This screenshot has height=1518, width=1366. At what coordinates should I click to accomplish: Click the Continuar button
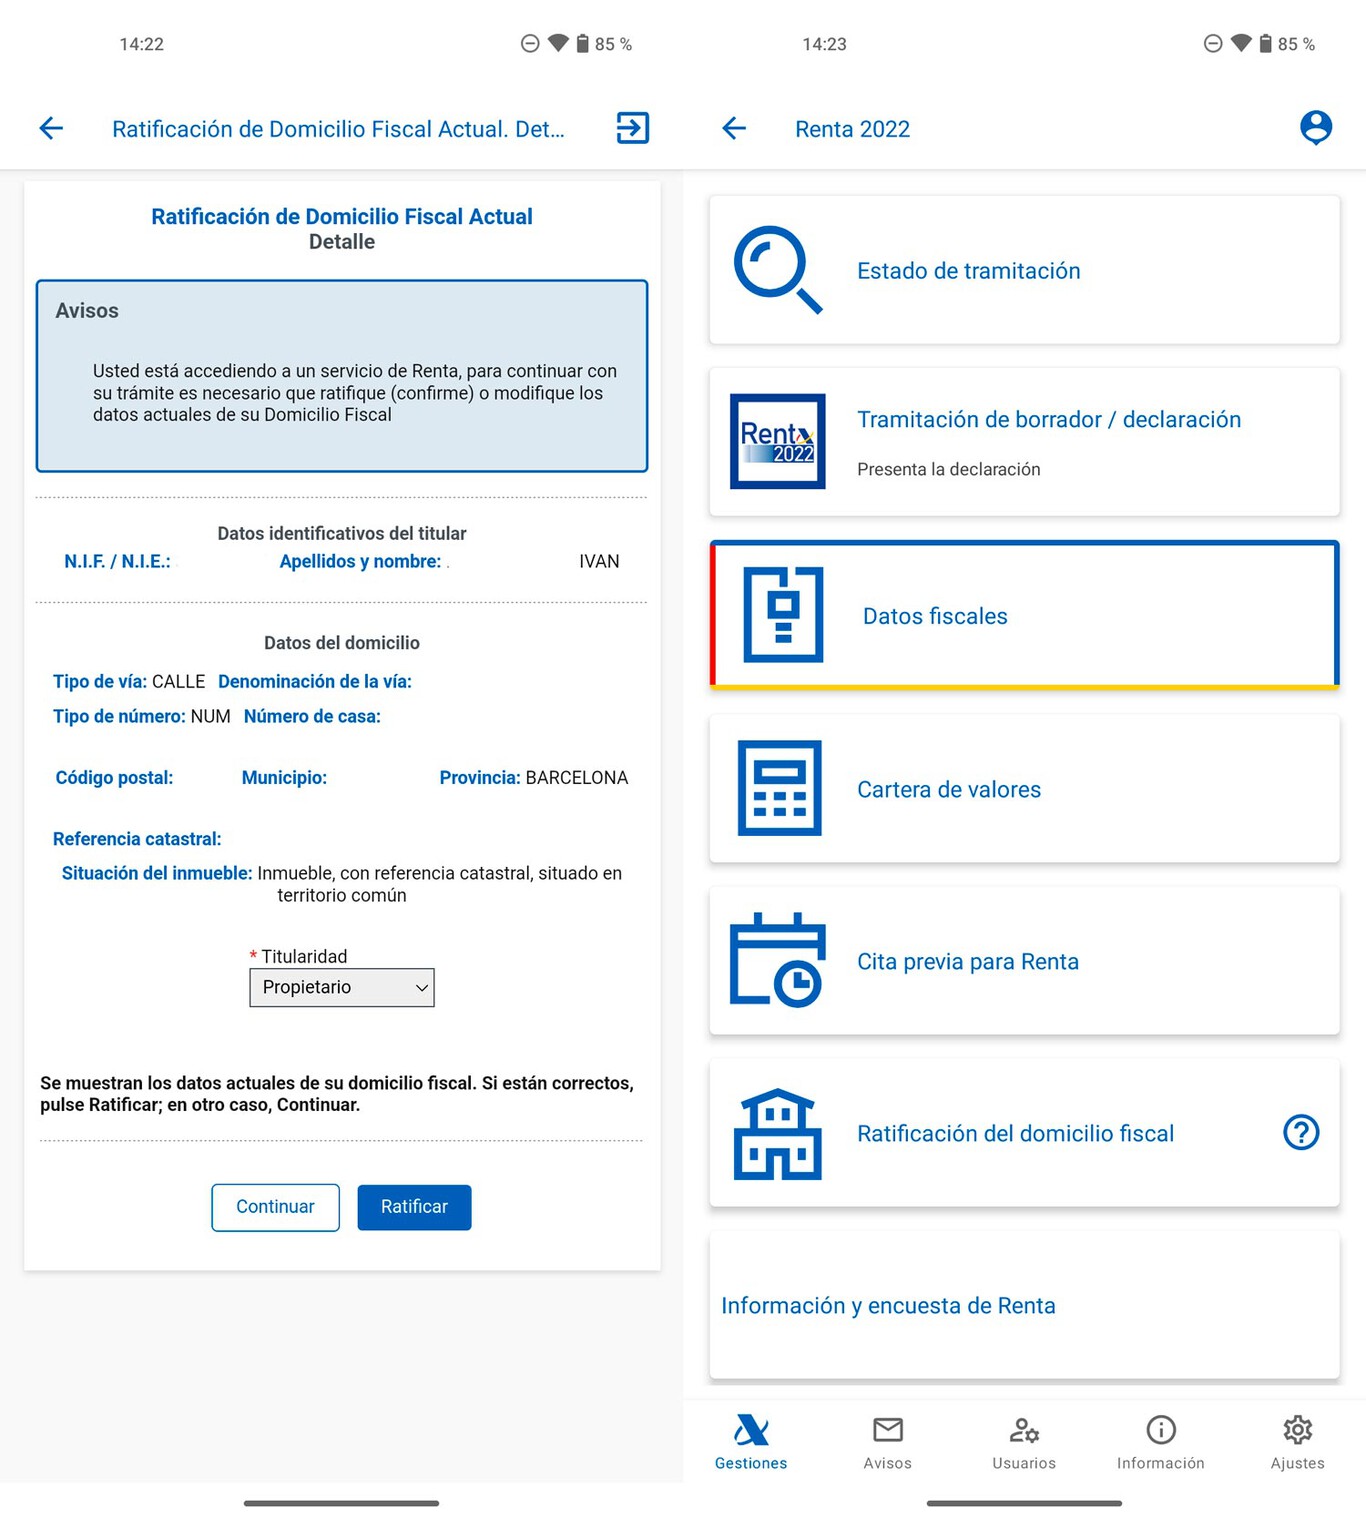(275, 1207)
